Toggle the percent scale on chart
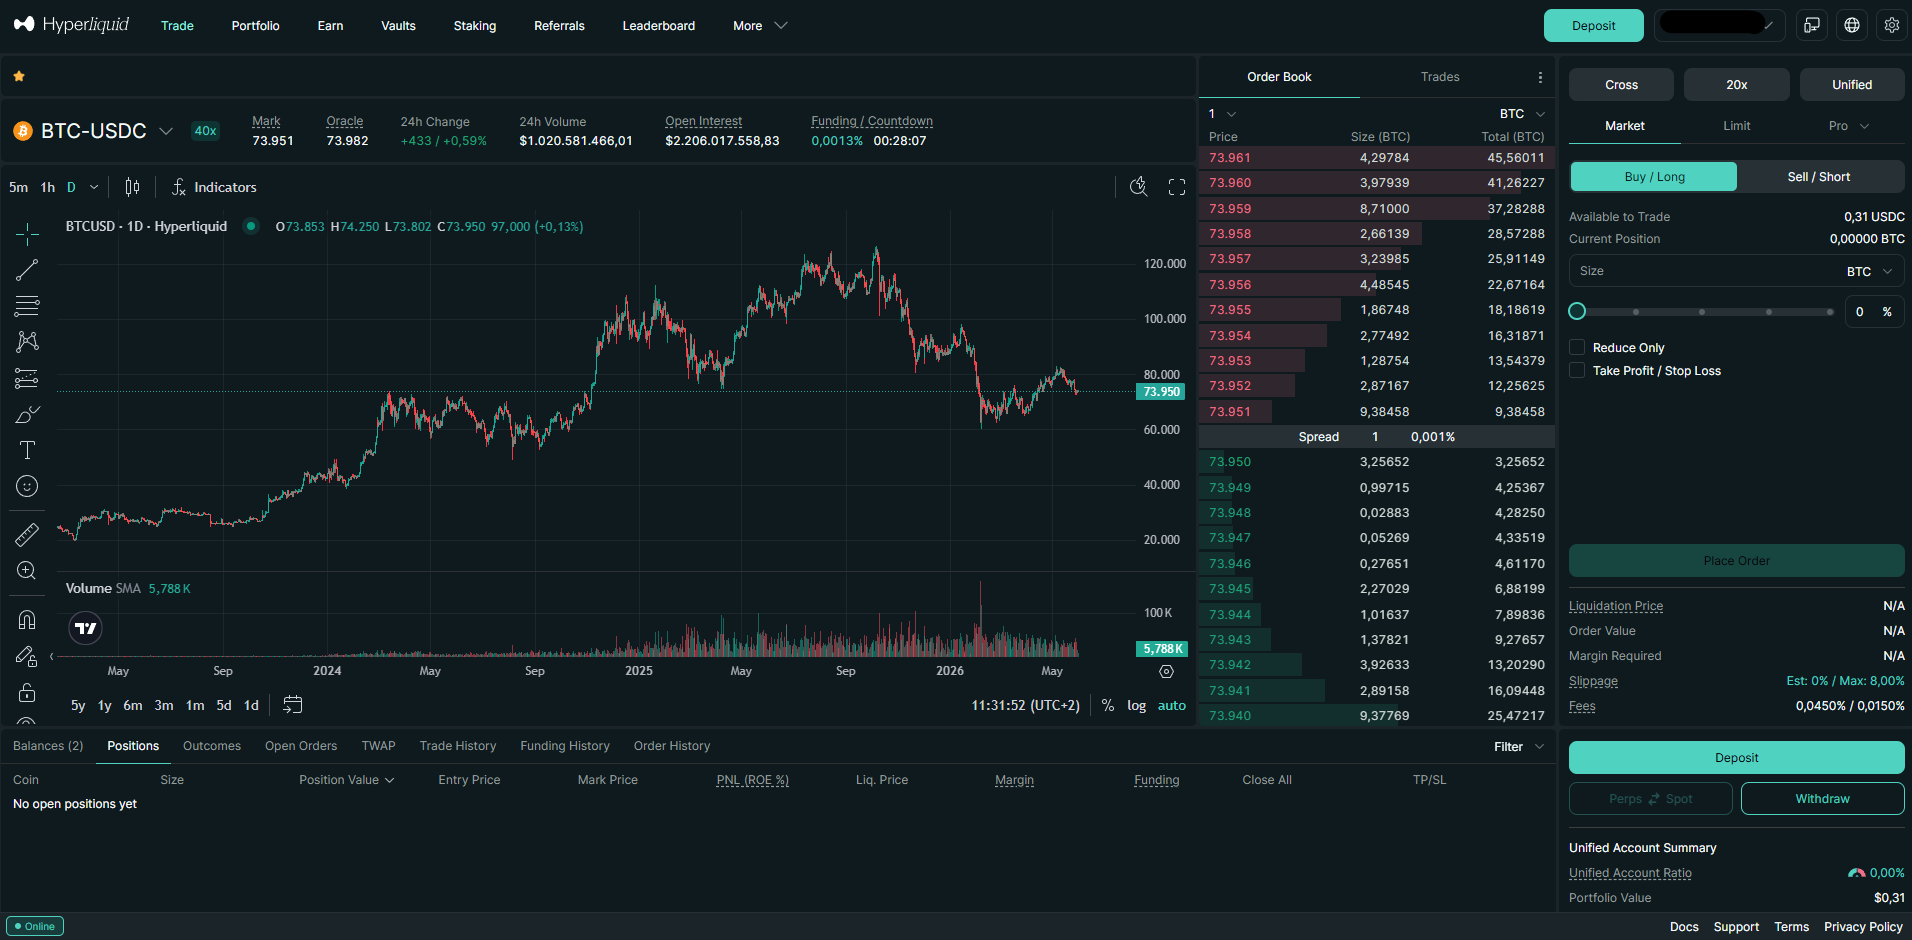This screenshot has width=1912, height=940. 1108,705
